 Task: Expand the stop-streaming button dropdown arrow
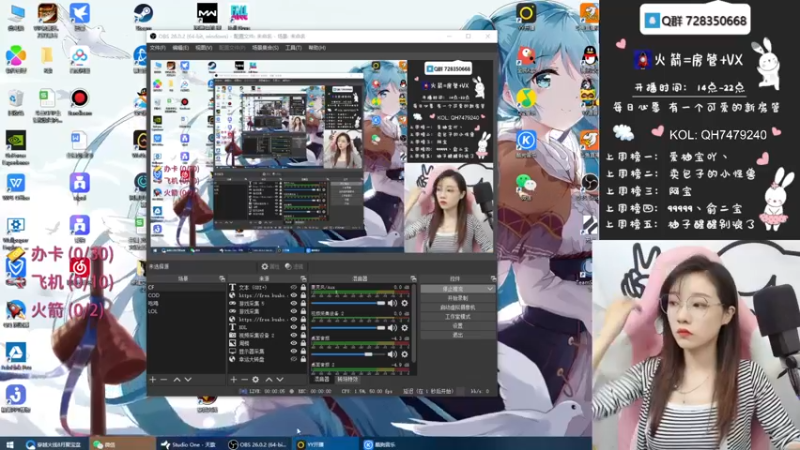click(490, 289)
